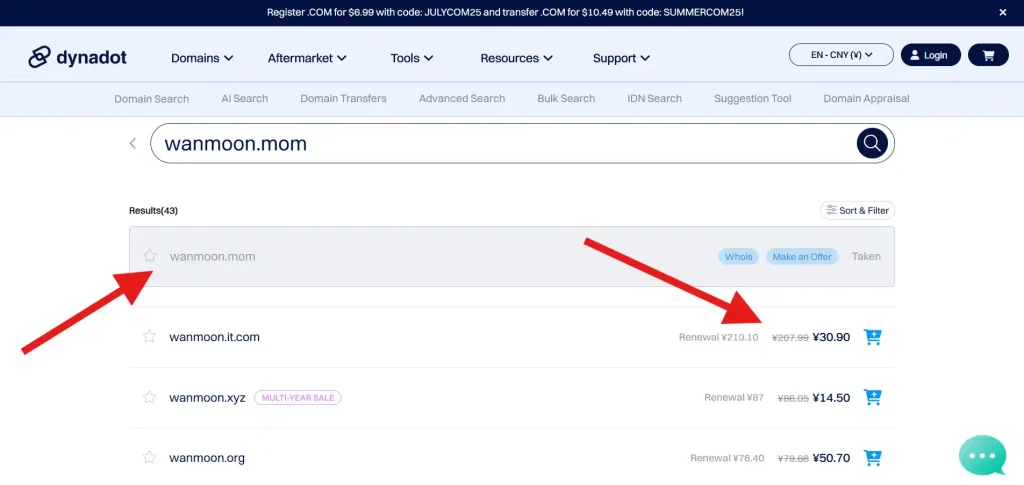The height and width of the screenshot is (485, 1024).
Task: Click the Renewal ¥210.10 text
Action: click(x=718, y=337)
